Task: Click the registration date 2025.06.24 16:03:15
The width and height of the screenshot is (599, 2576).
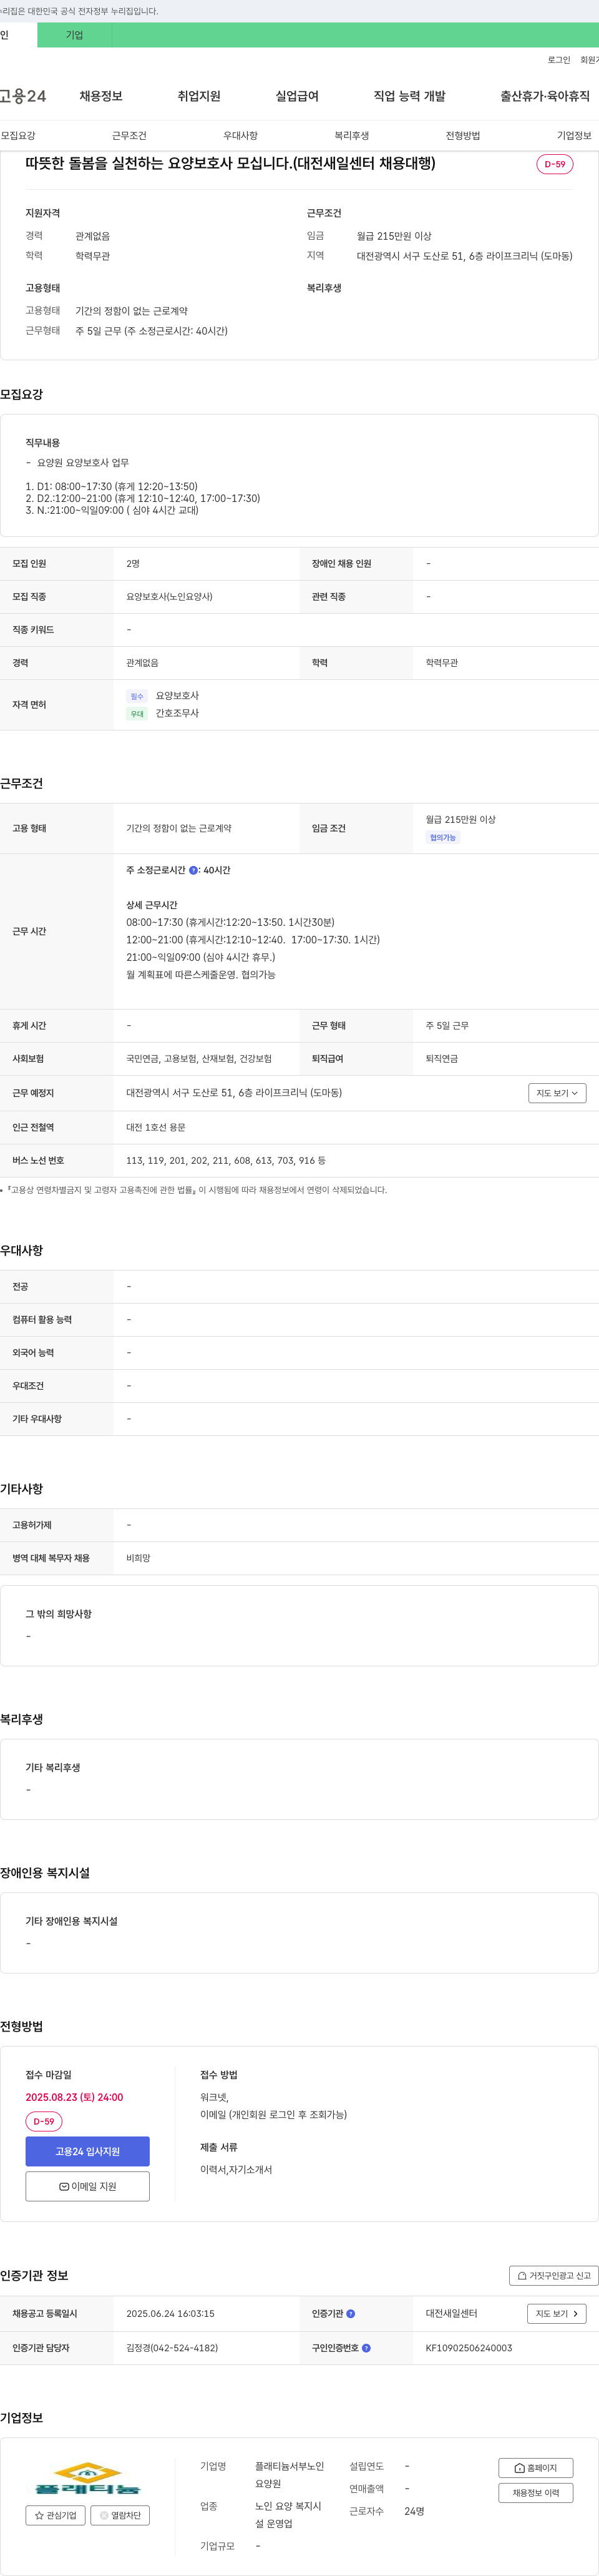Action: [170, 2313]
